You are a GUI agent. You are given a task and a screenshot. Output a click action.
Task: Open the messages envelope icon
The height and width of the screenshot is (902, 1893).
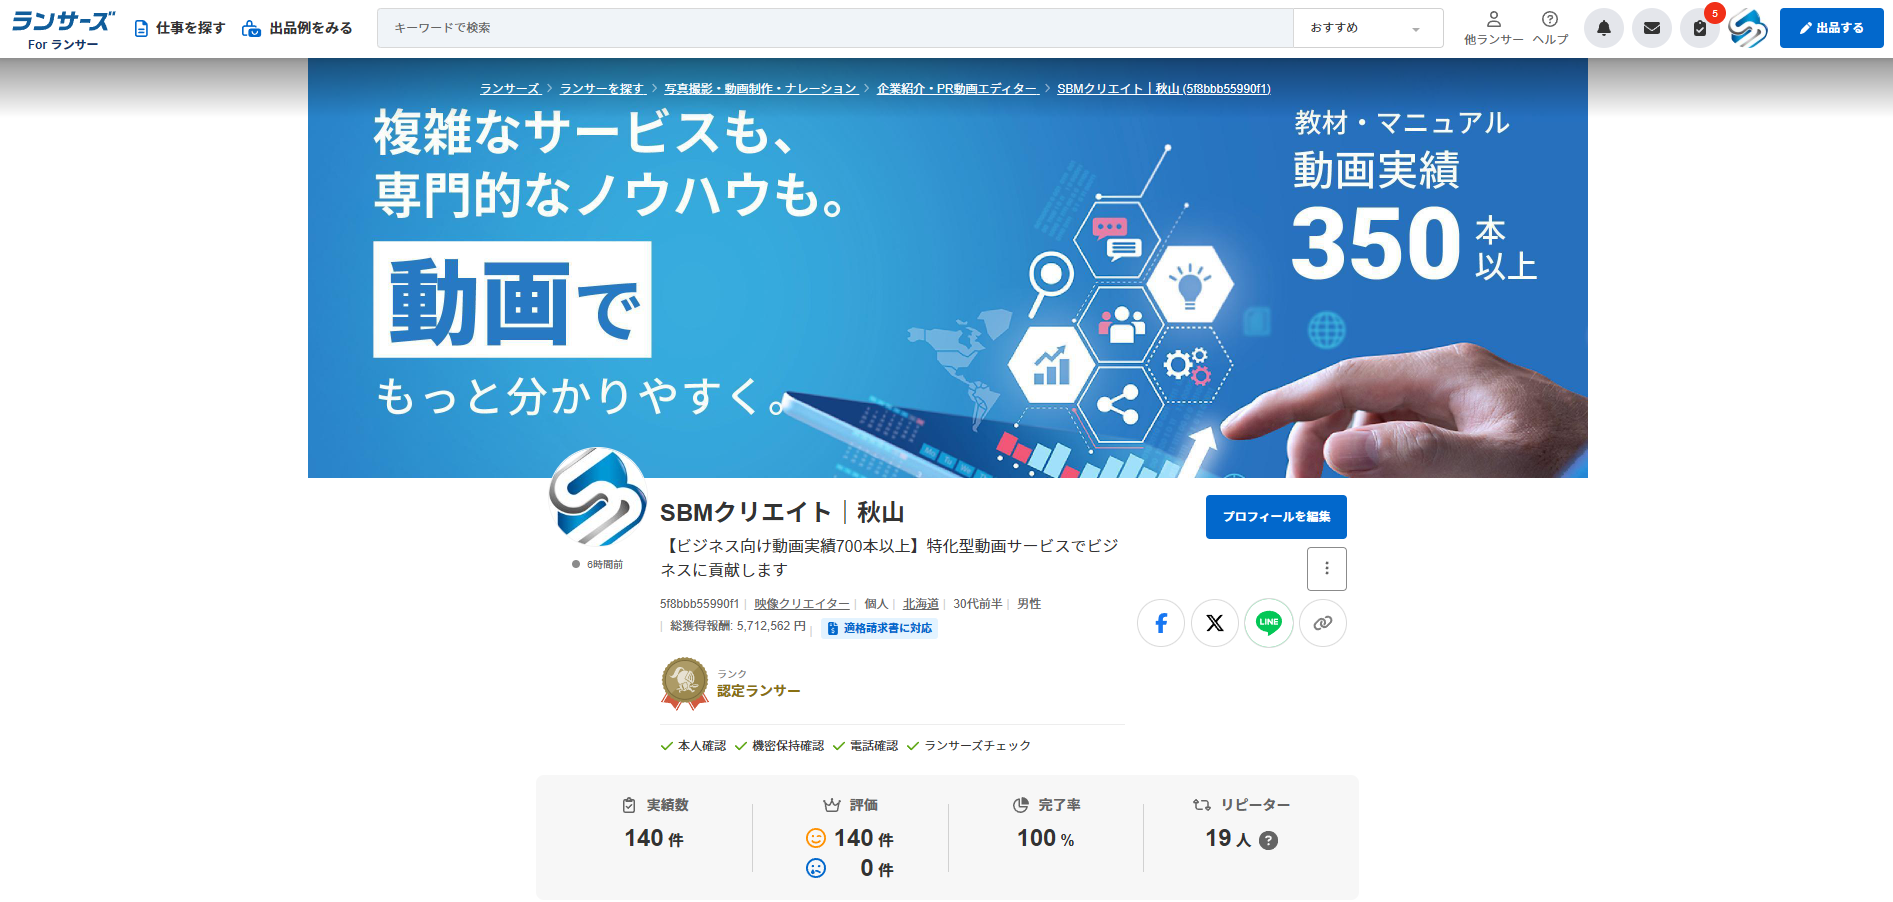1651,28
